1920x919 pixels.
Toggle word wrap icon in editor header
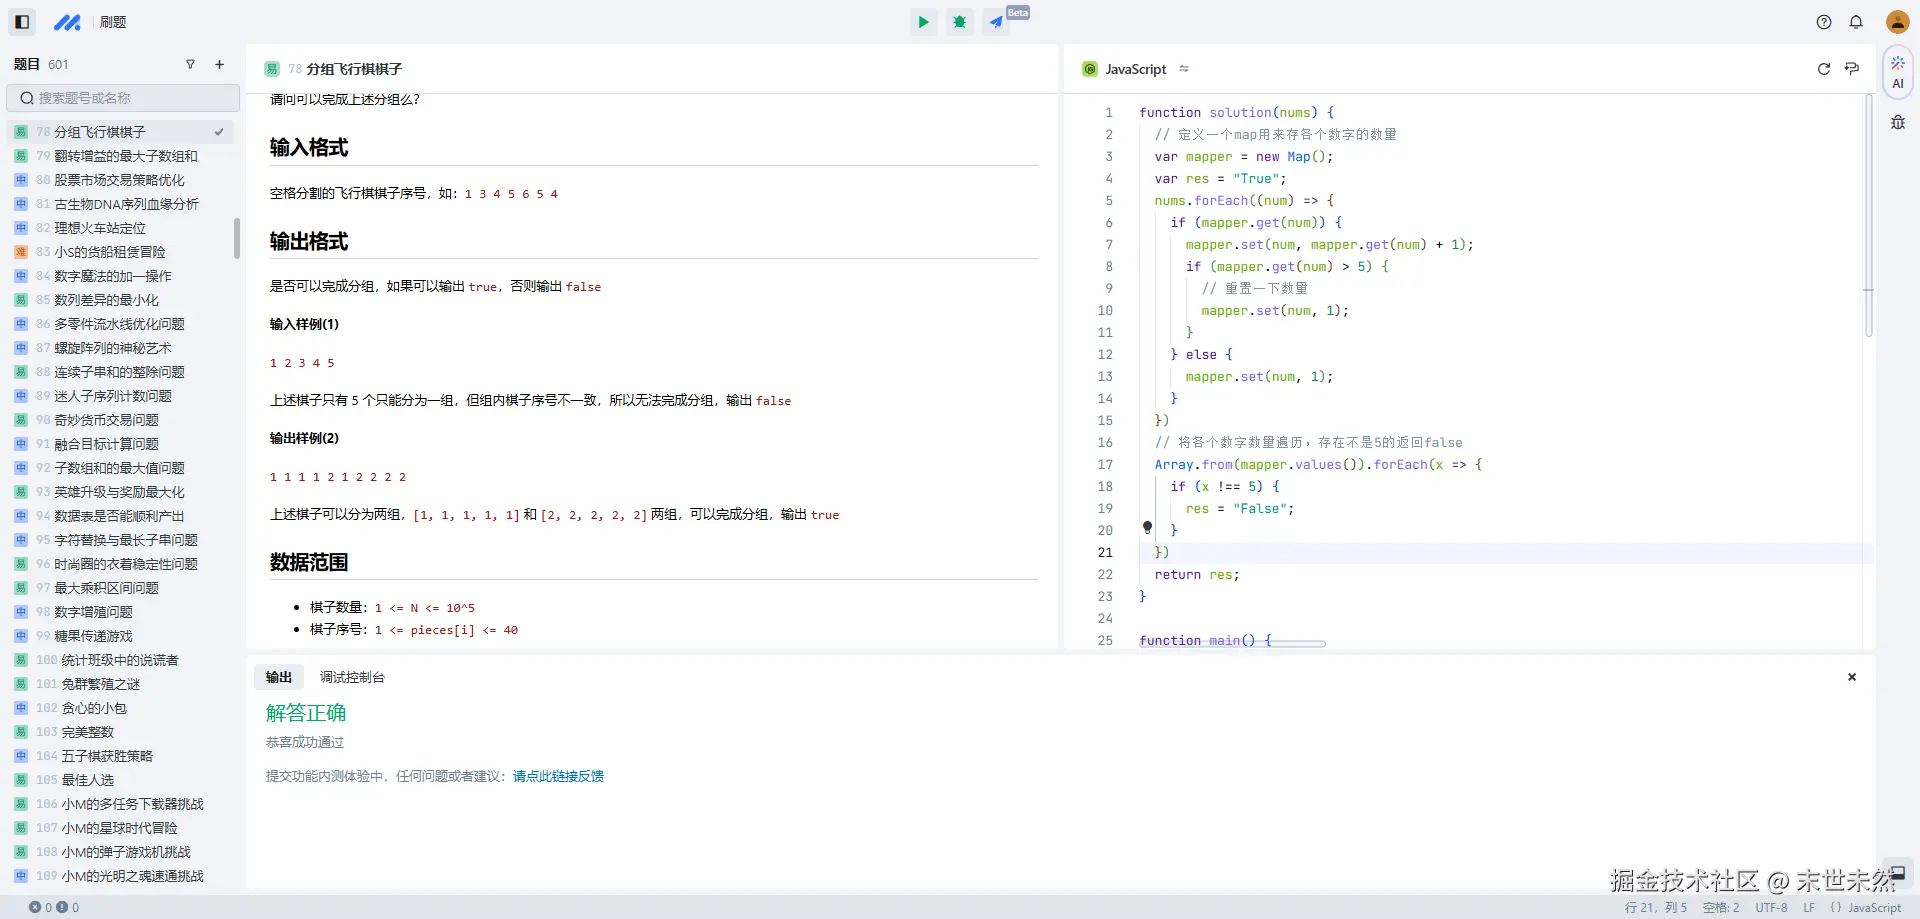click(x=1852, y=69)
